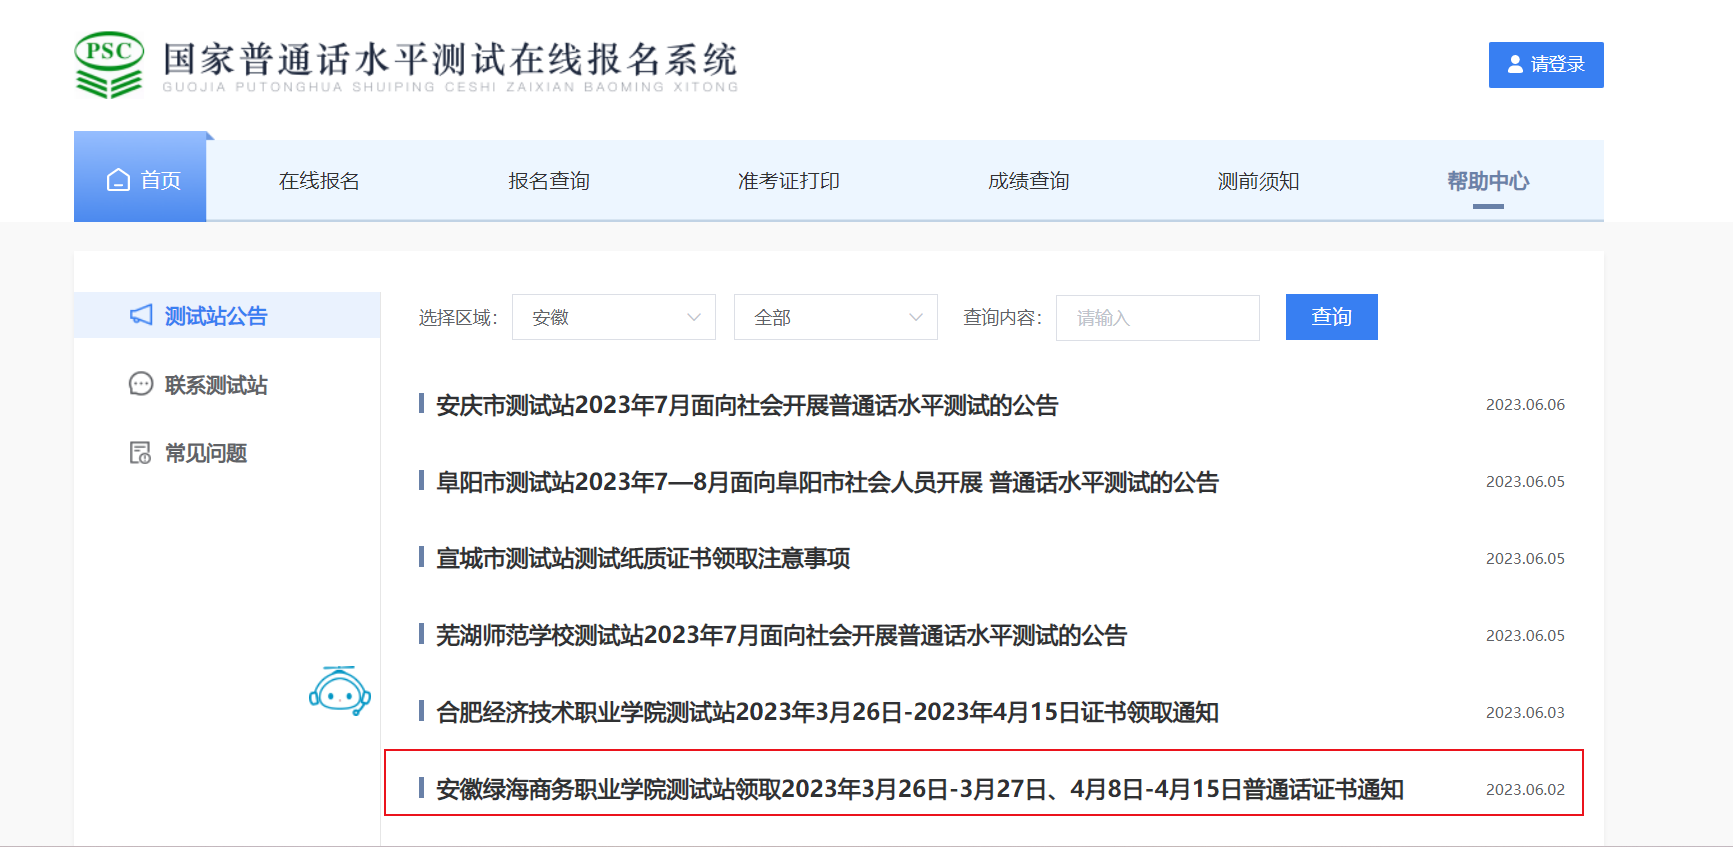Image resolution: width=1733 pixels, height=847 pixels.
Task: Click the document icon beside 常见问题
Action: (x=141, y=453)
